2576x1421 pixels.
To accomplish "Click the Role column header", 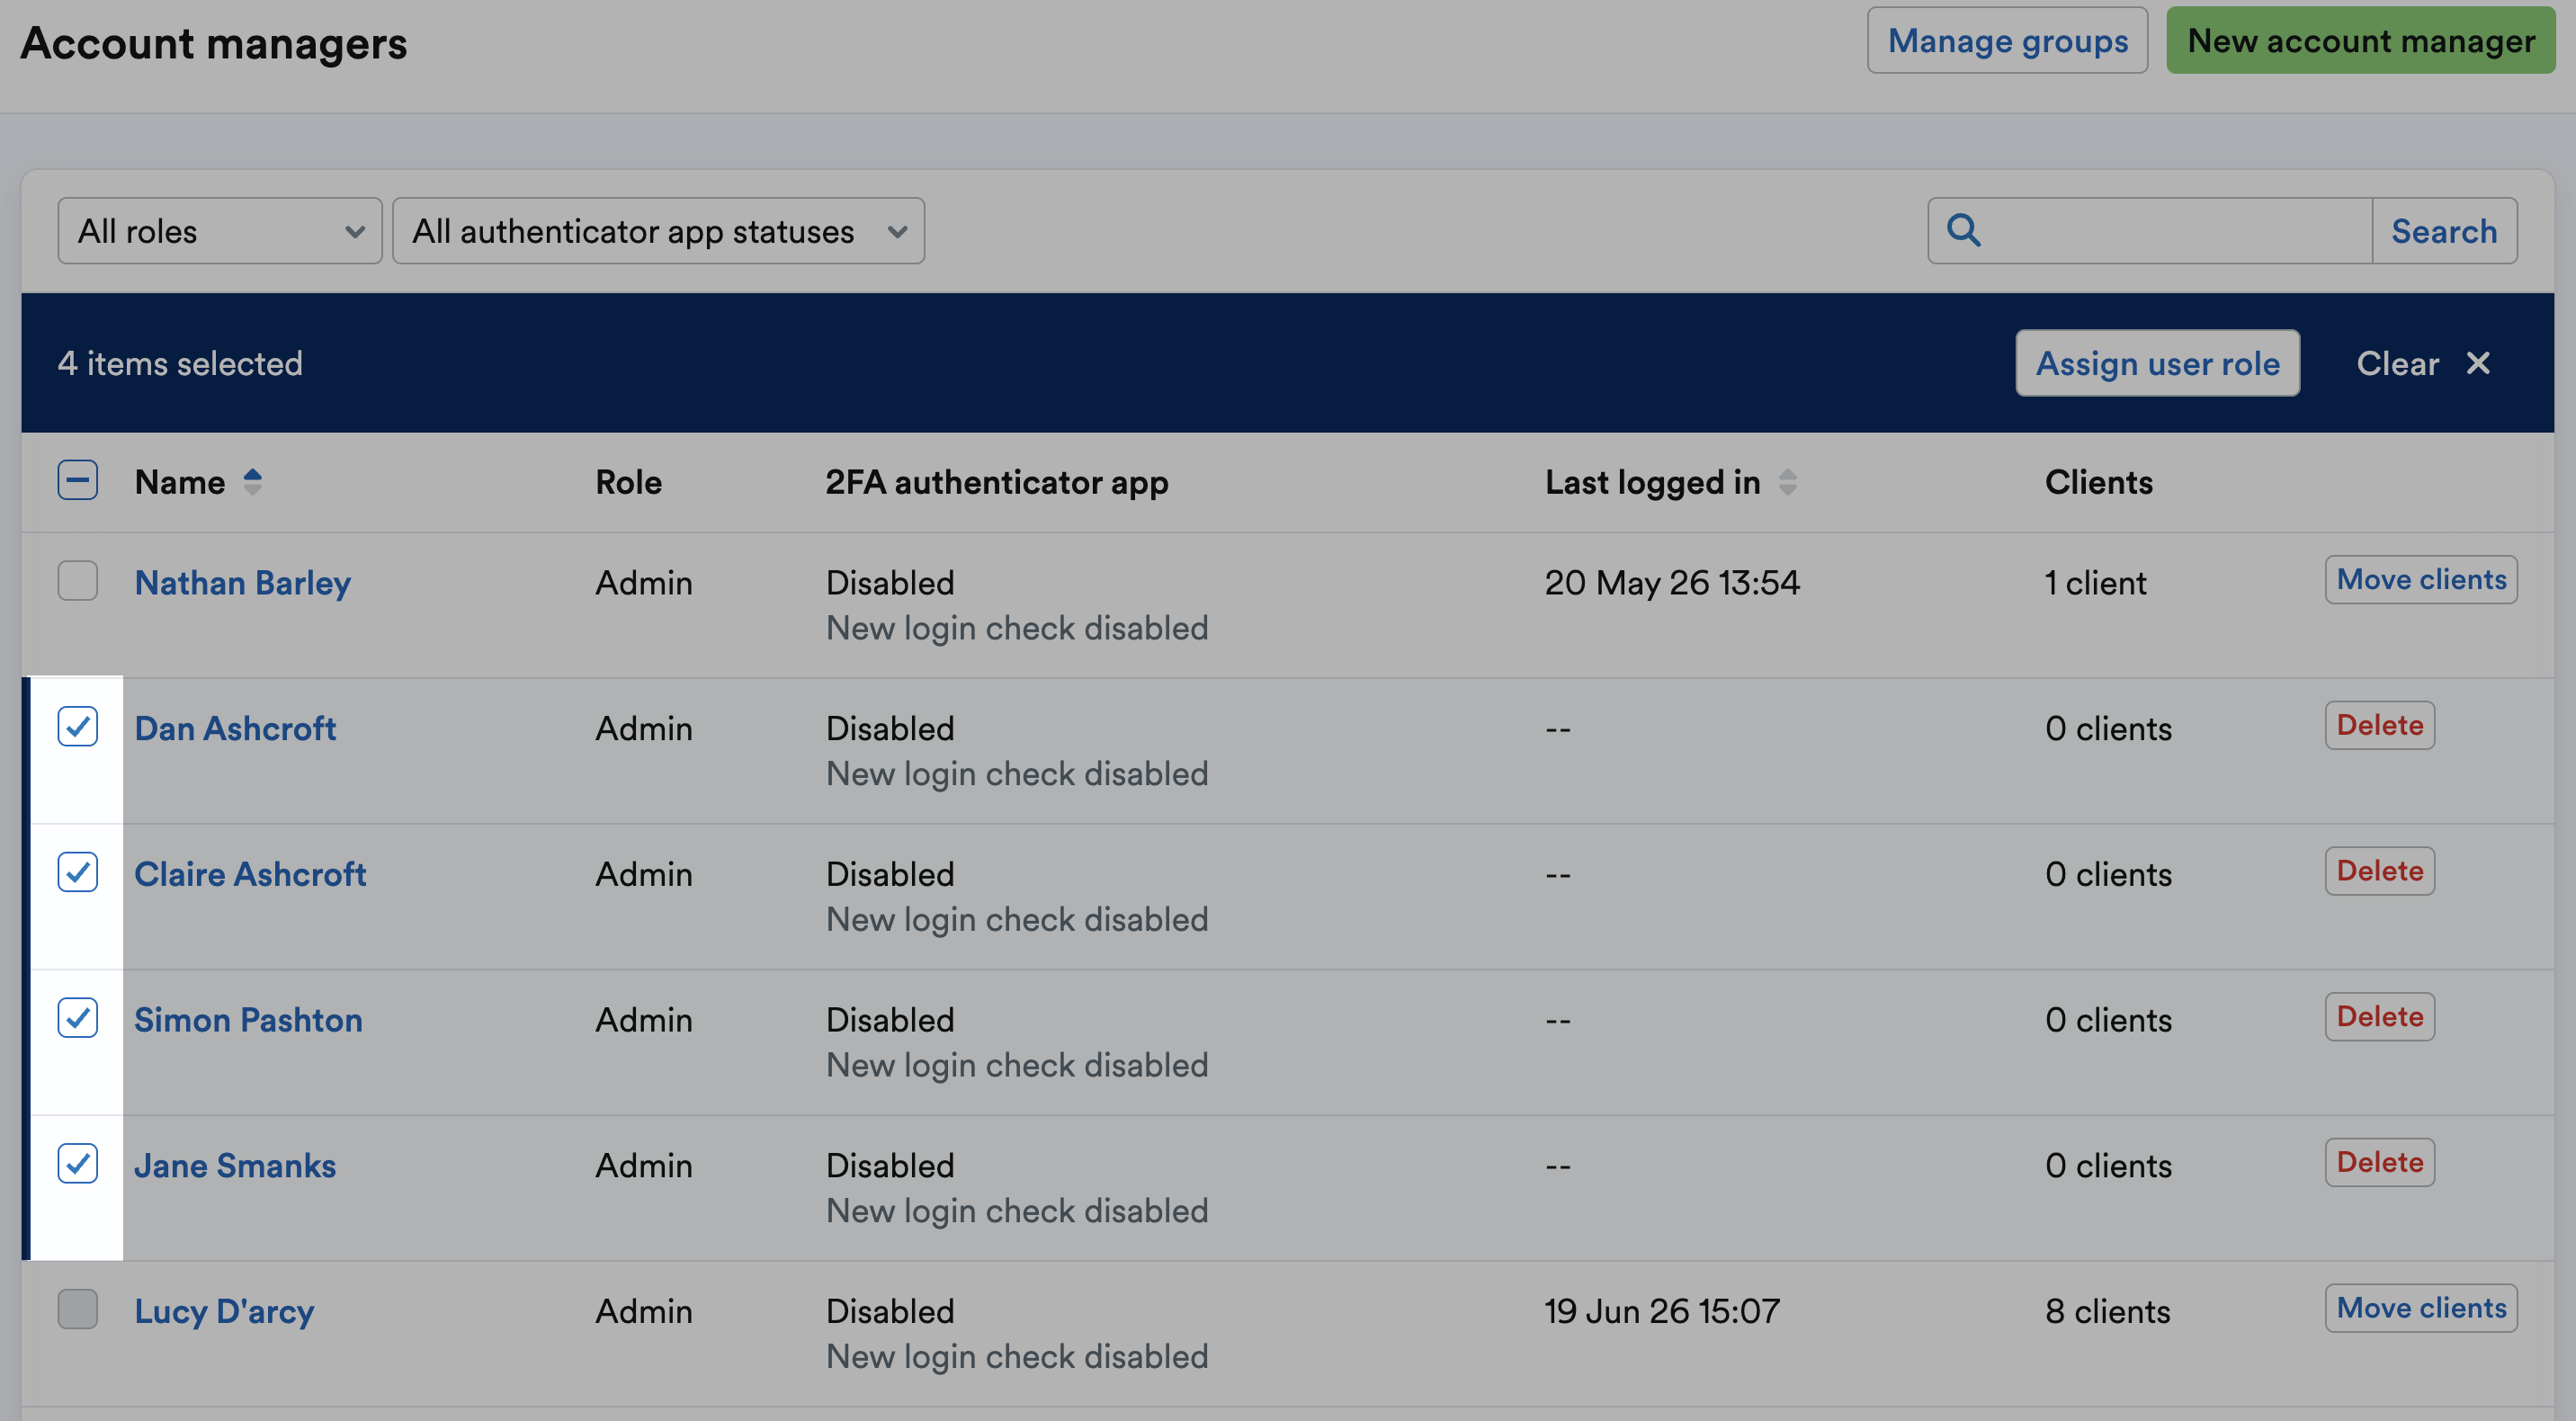I will 629,482.
